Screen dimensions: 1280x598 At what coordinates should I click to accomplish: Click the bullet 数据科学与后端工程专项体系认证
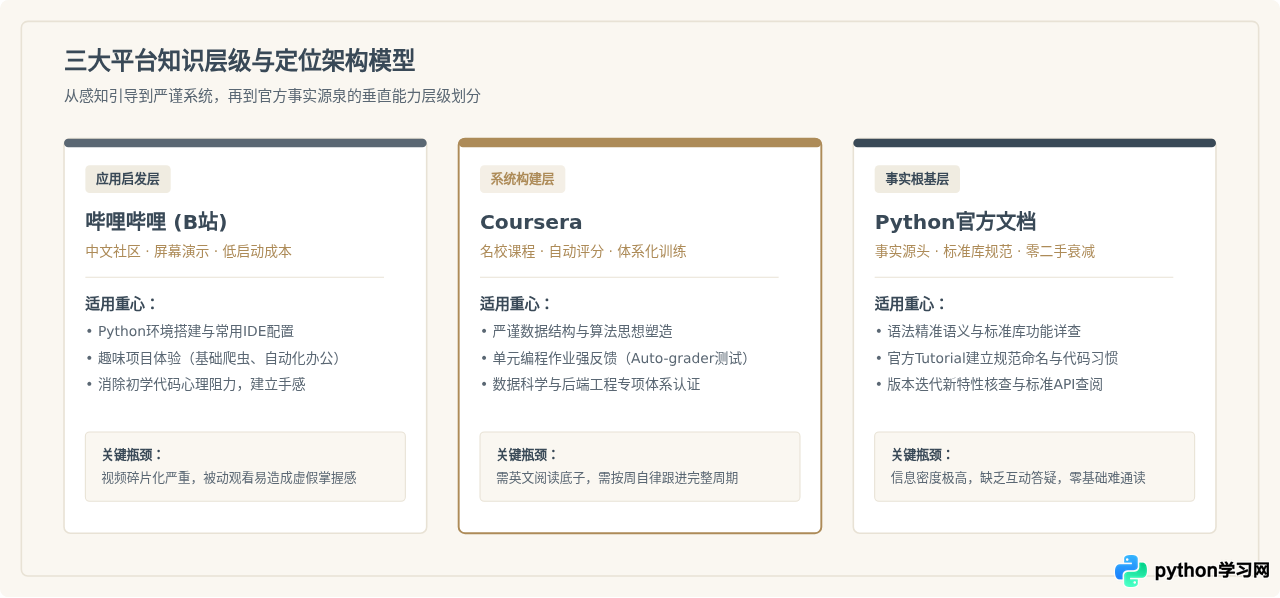click(x=591, y=384)
